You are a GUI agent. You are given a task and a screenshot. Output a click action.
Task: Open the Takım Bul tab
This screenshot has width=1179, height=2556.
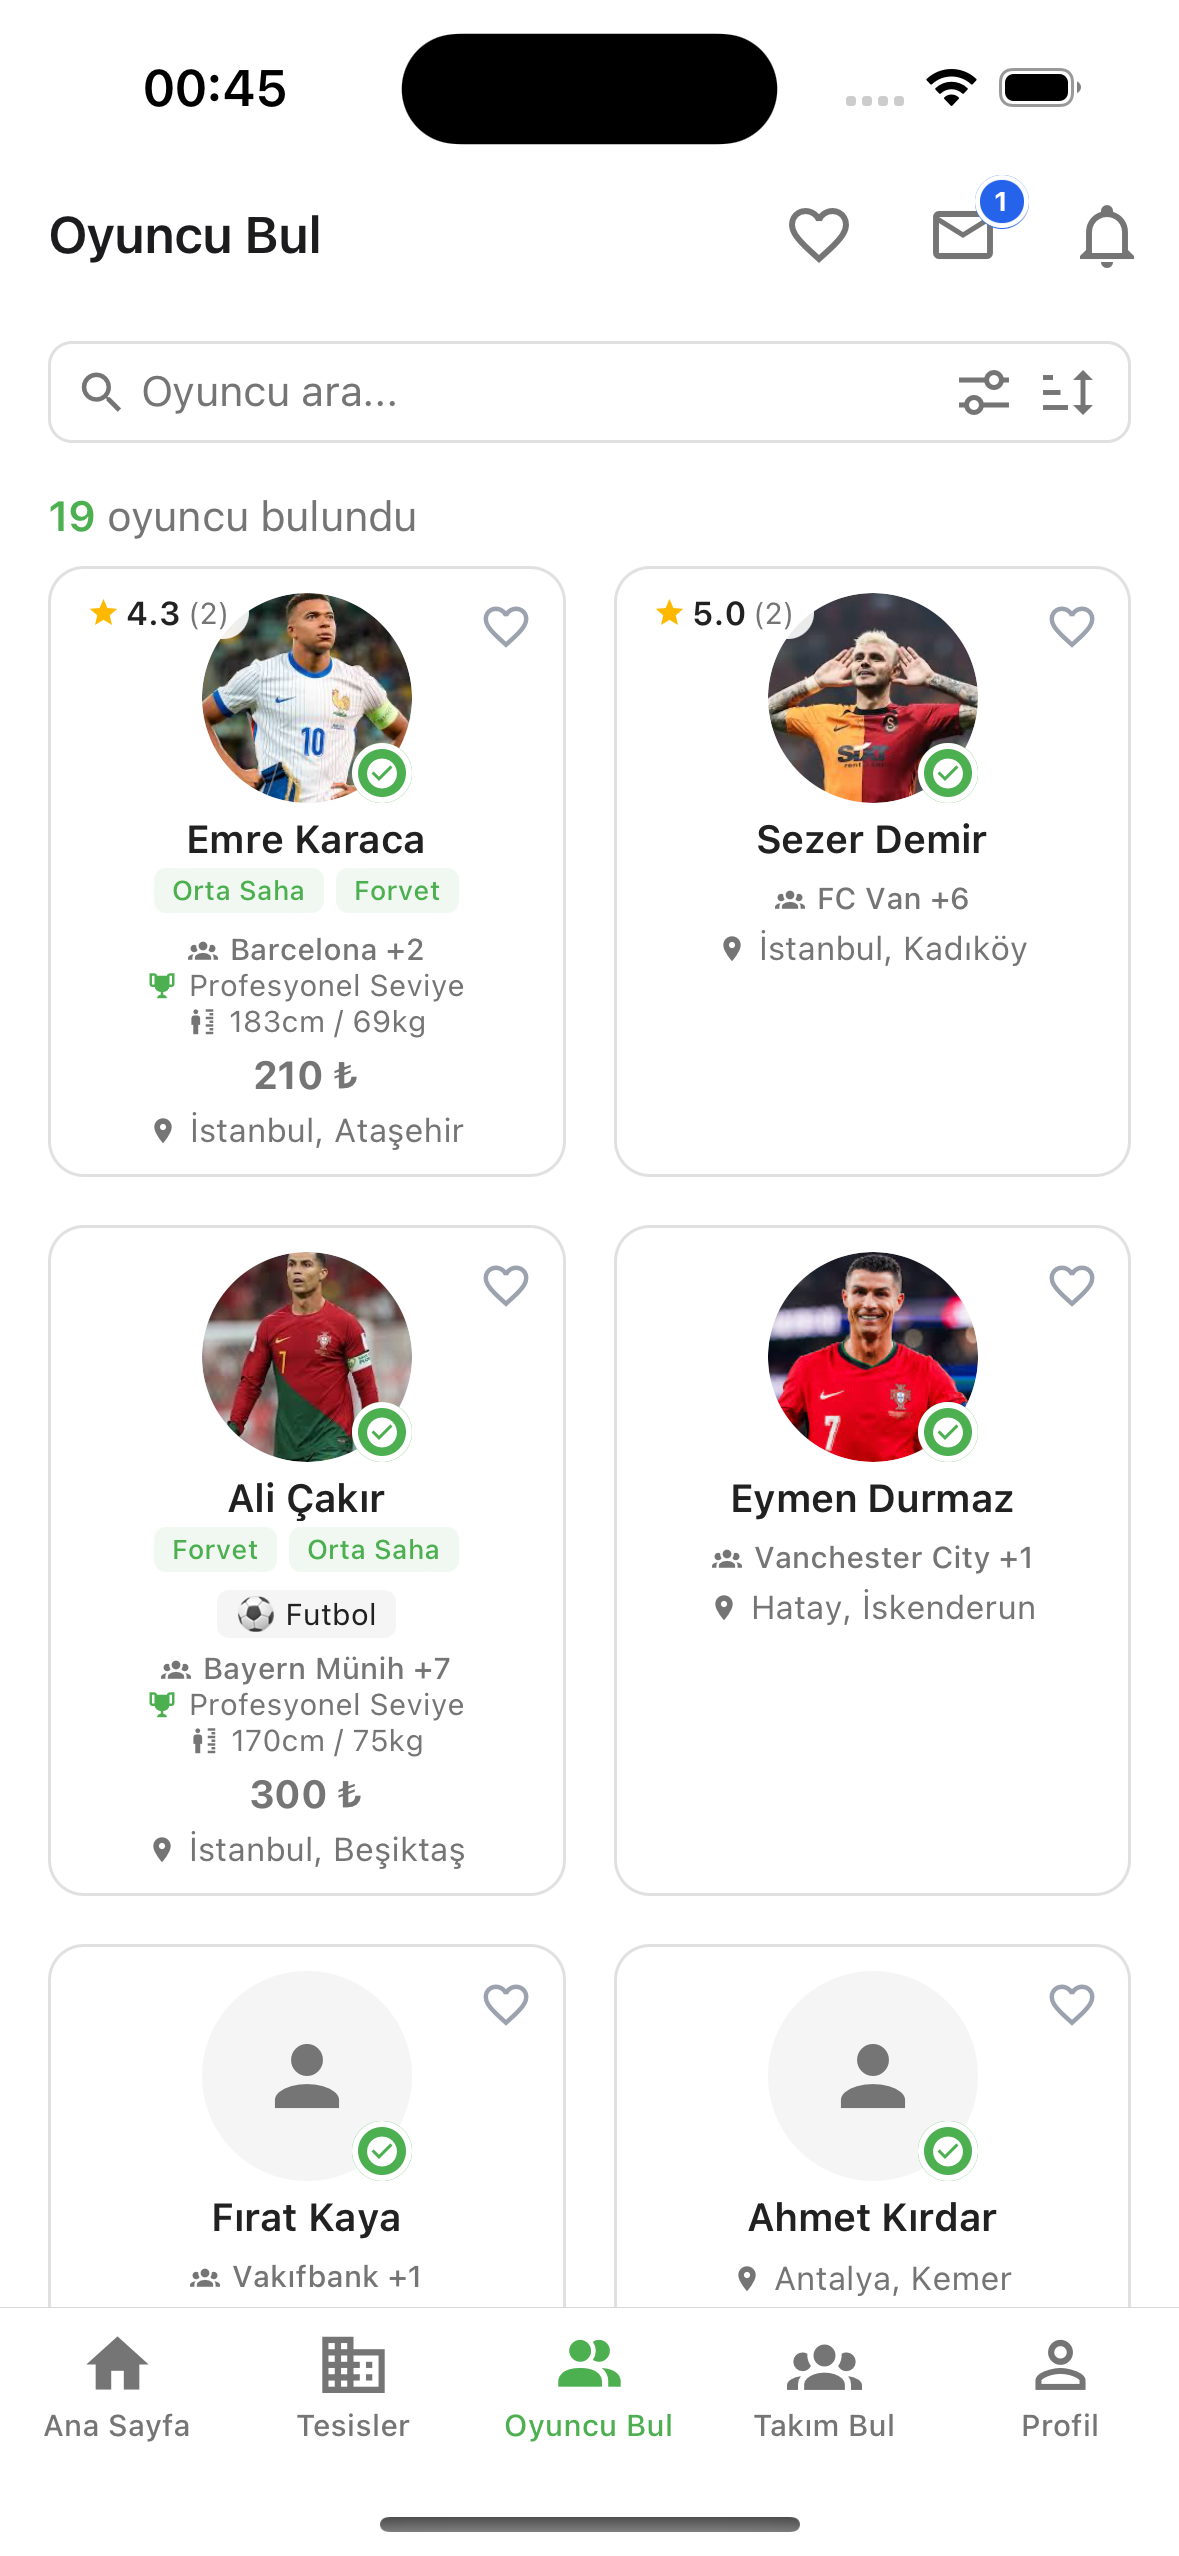tap(824, 2386)
